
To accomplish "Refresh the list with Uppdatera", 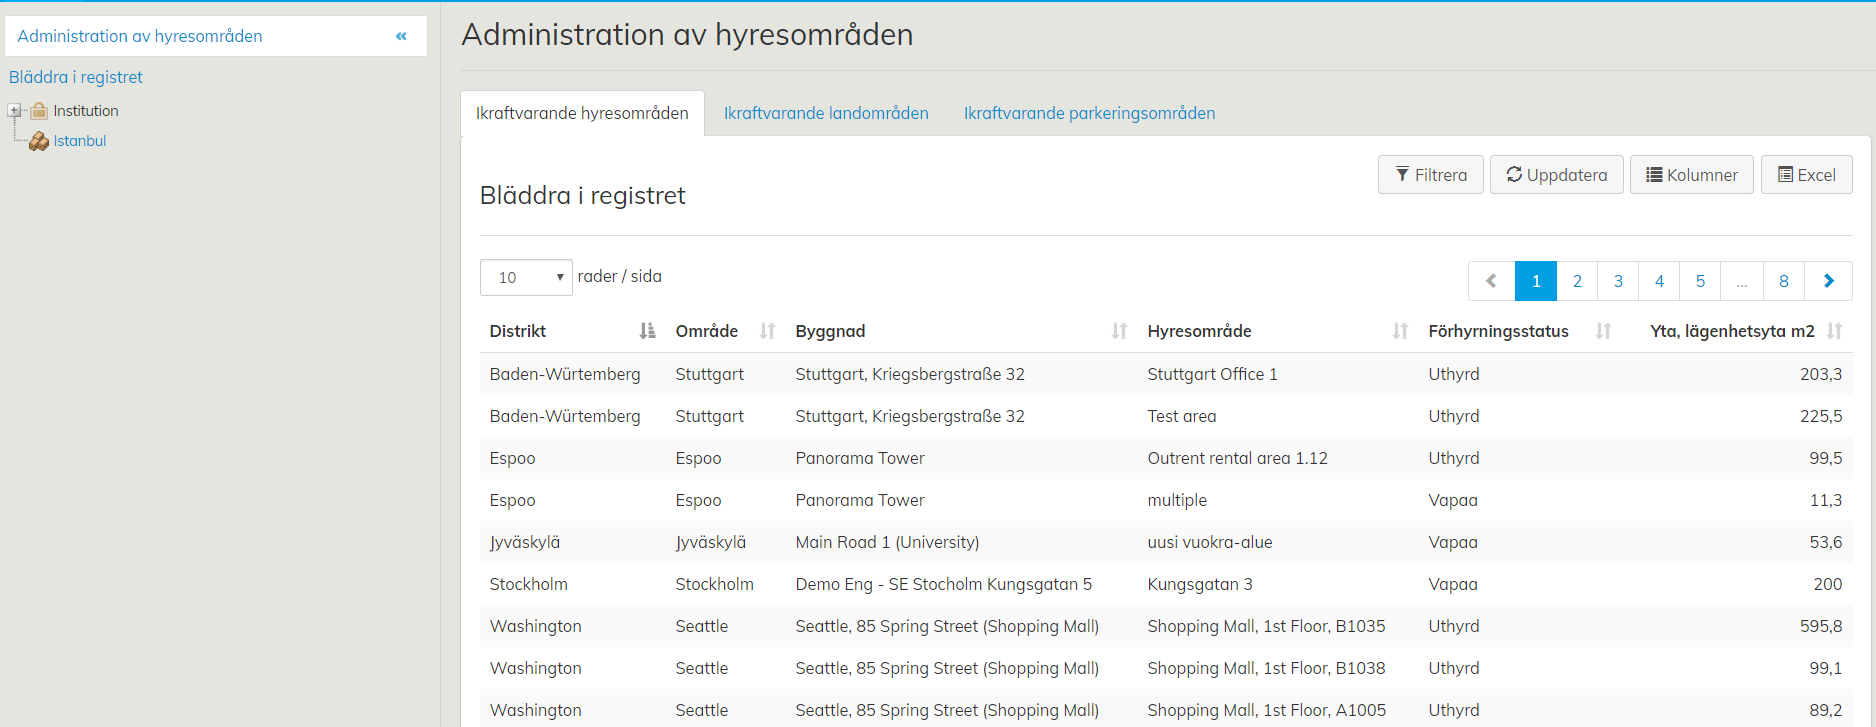I will (1556, 175).
